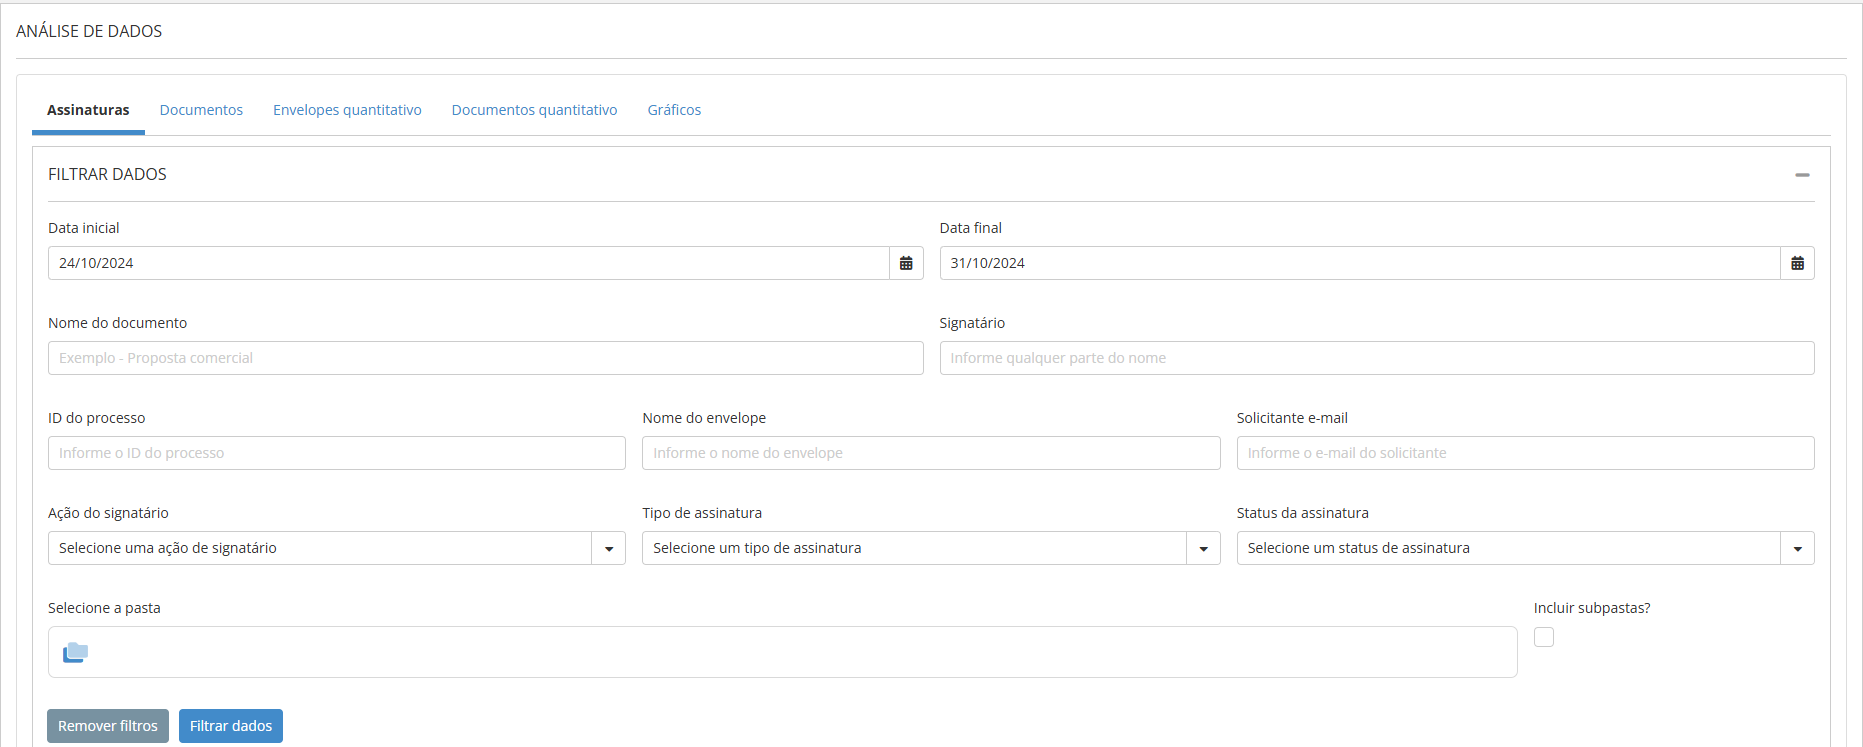
Task: Click the ID do processo field
Action: [x=337, y=453]
